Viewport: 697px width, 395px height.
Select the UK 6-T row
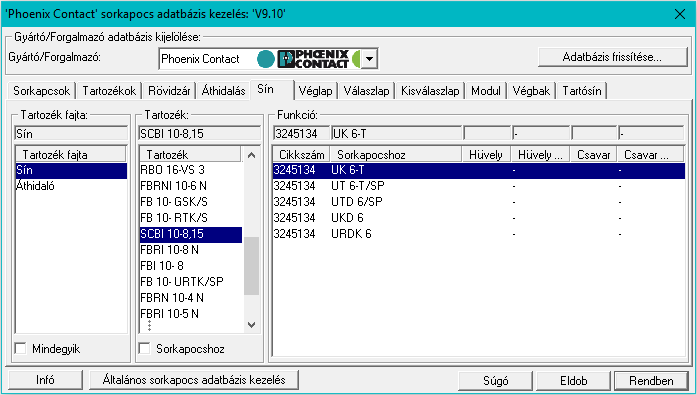pyautogui.click(x=479, y=170)
